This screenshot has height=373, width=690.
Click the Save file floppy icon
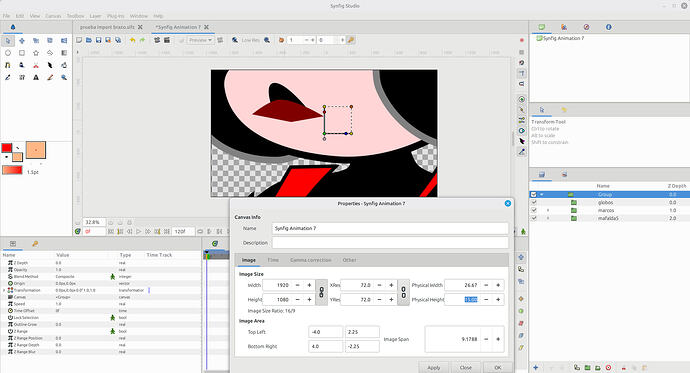tap(99, 40)
